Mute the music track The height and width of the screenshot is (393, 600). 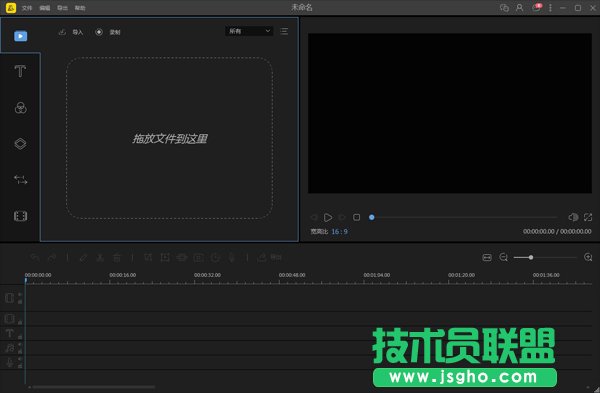click(20, 344)
